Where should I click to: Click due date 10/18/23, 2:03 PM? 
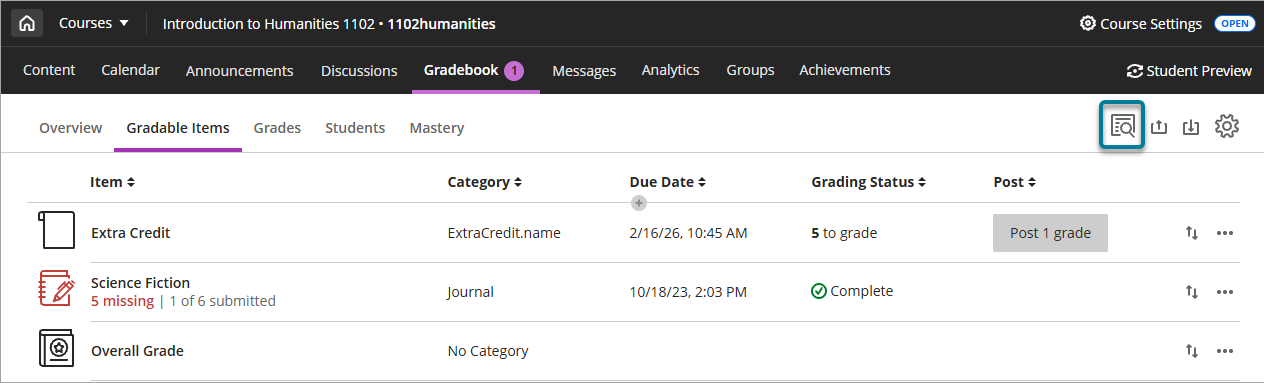pos(688,292)
